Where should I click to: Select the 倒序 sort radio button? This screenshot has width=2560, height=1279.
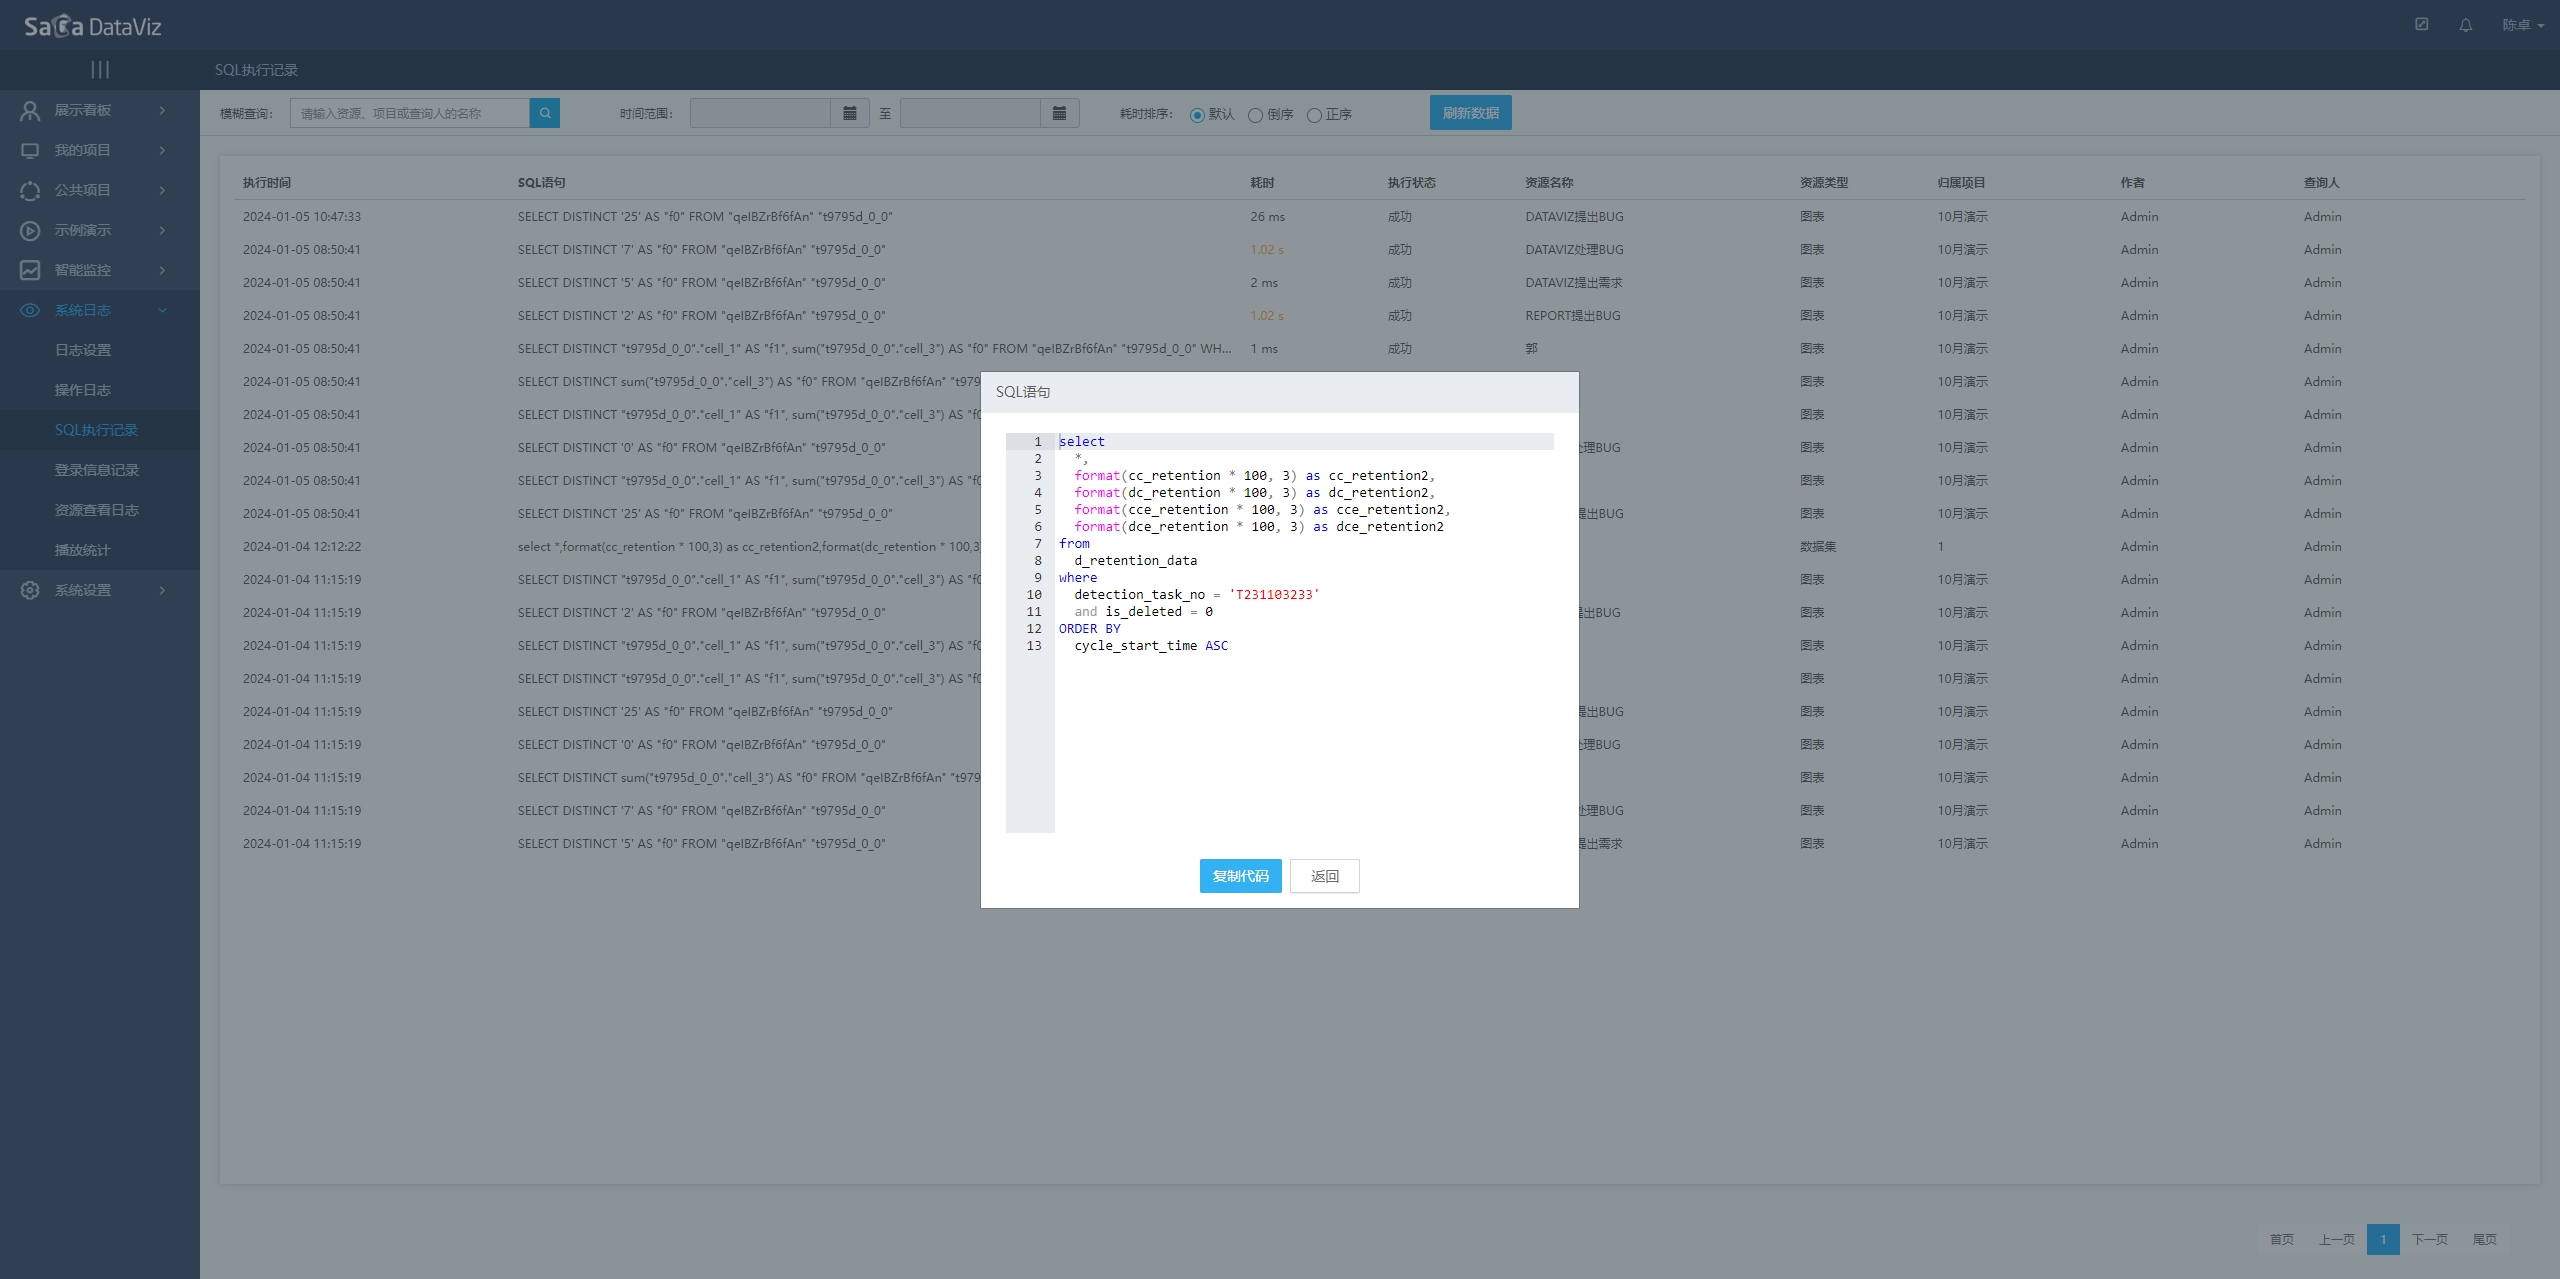[x=1255, y=115]
